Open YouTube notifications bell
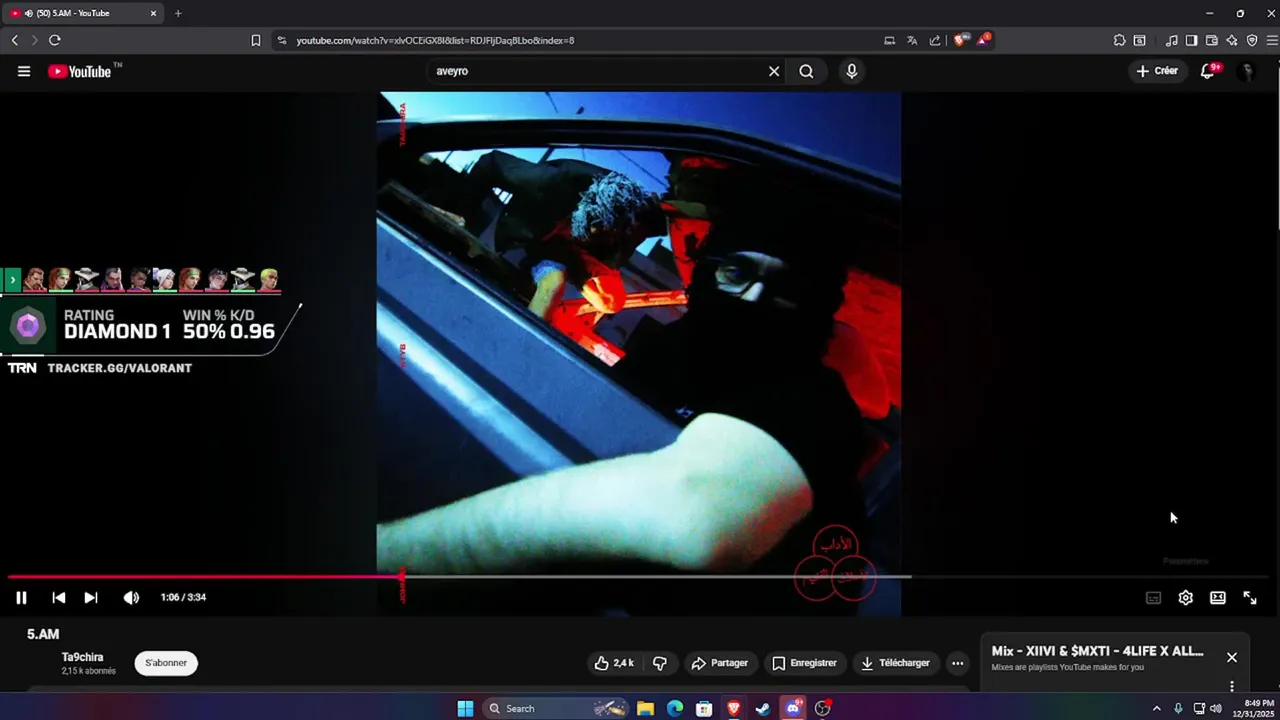Viewport: 1280px width, 720px height. [1208, 71]
